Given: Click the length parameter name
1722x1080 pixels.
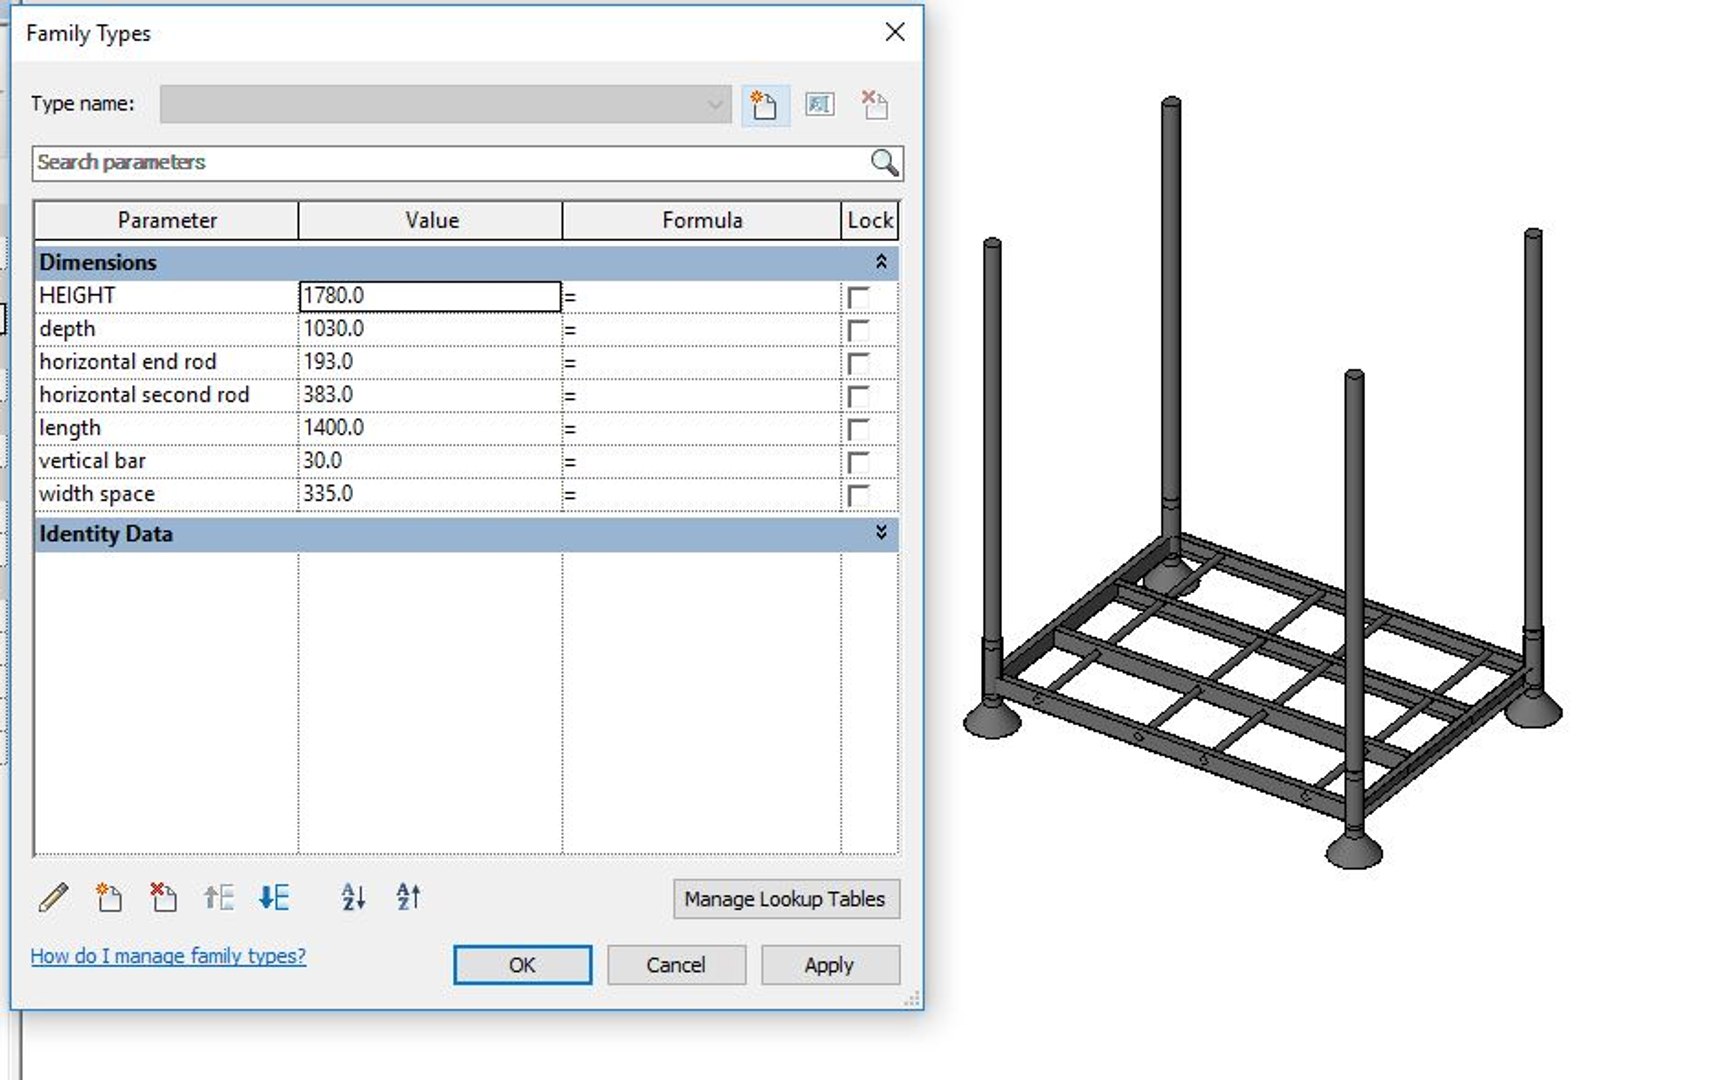Looking at the screenshot, I should [x=70, y=428].
